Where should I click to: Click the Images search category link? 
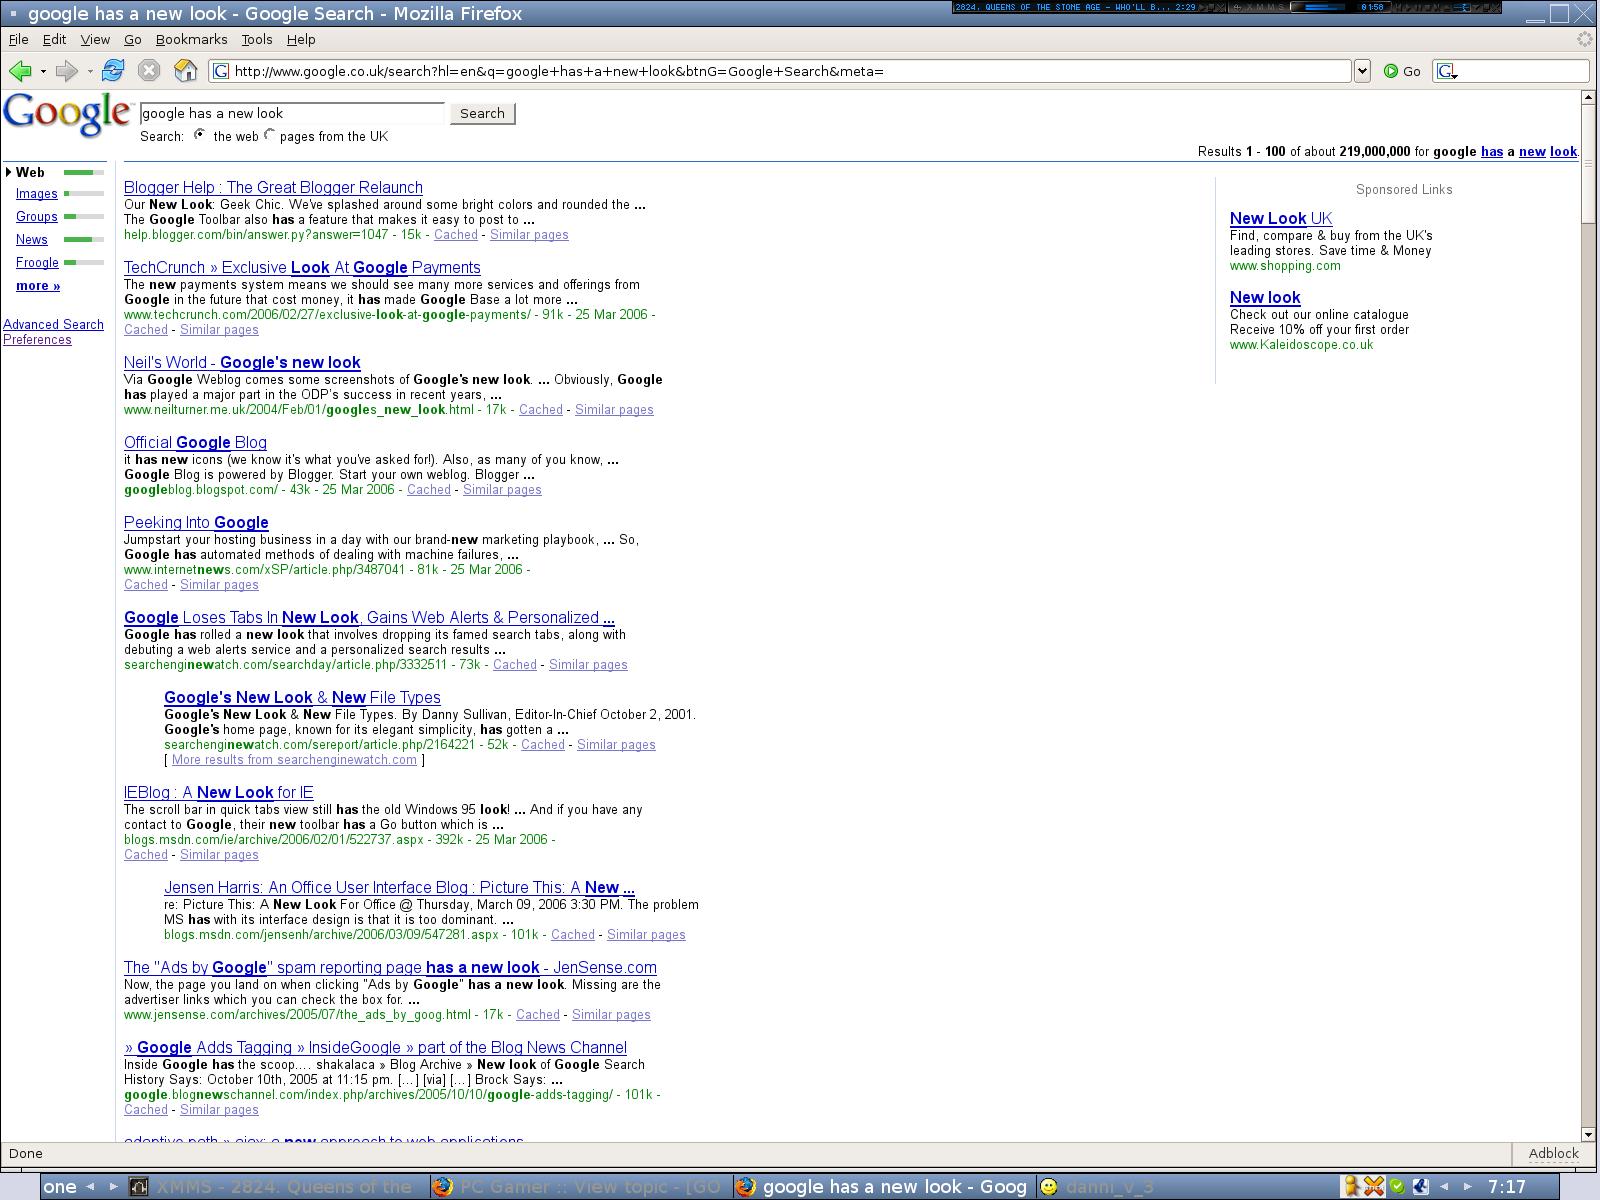(37, 193)
